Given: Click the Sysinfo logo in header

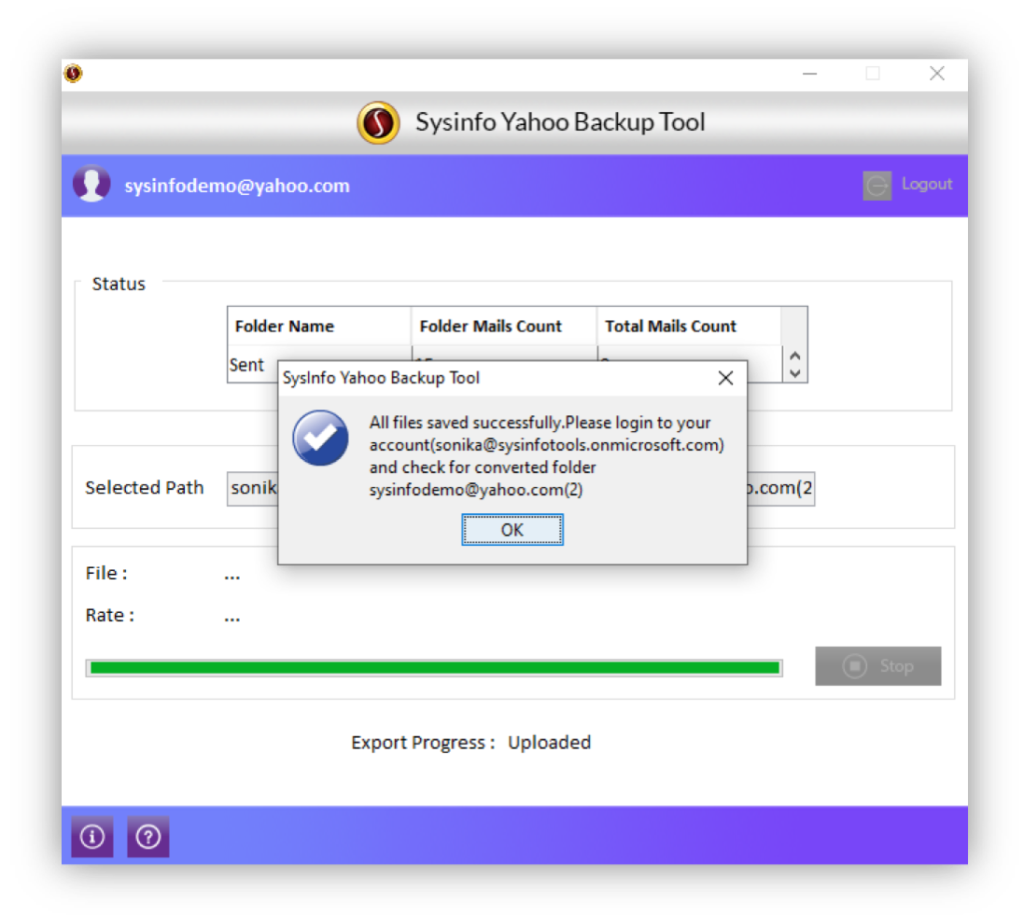Looking at the screenshot, I should pyautogui.click(x=378, y=122).
